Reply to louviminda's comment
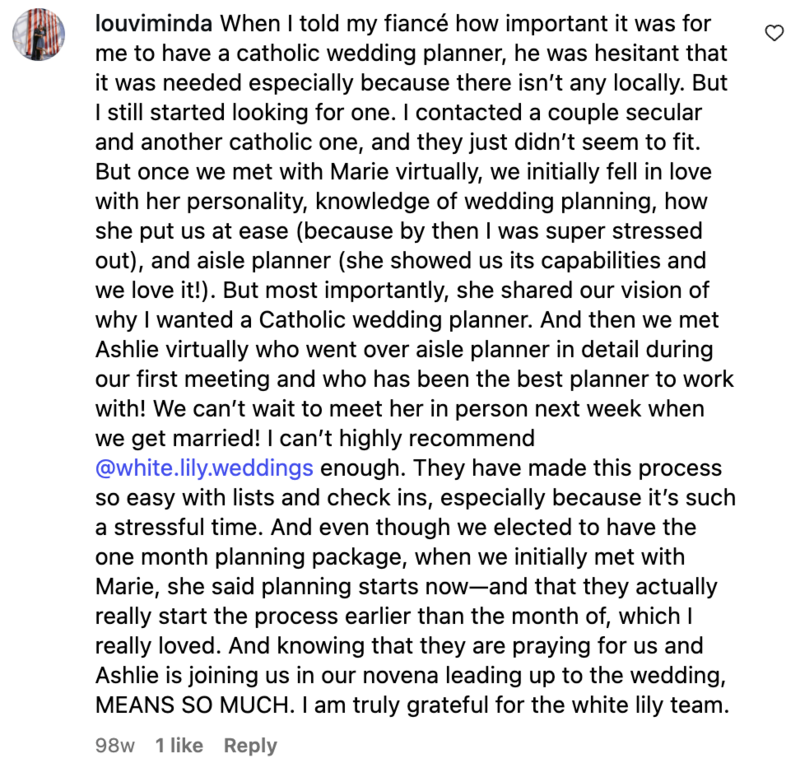800x777 pixels. (250, 745)
